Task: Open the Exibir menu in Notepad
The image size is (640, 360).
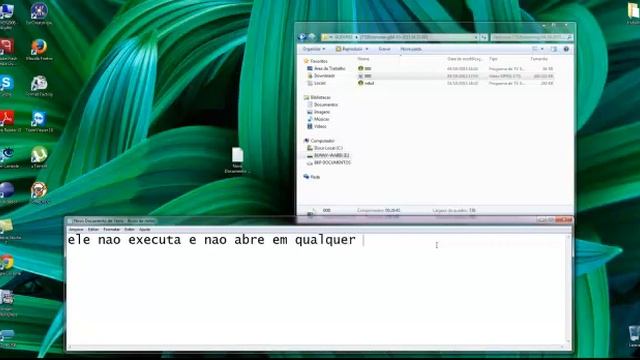Action: [129, 230]
